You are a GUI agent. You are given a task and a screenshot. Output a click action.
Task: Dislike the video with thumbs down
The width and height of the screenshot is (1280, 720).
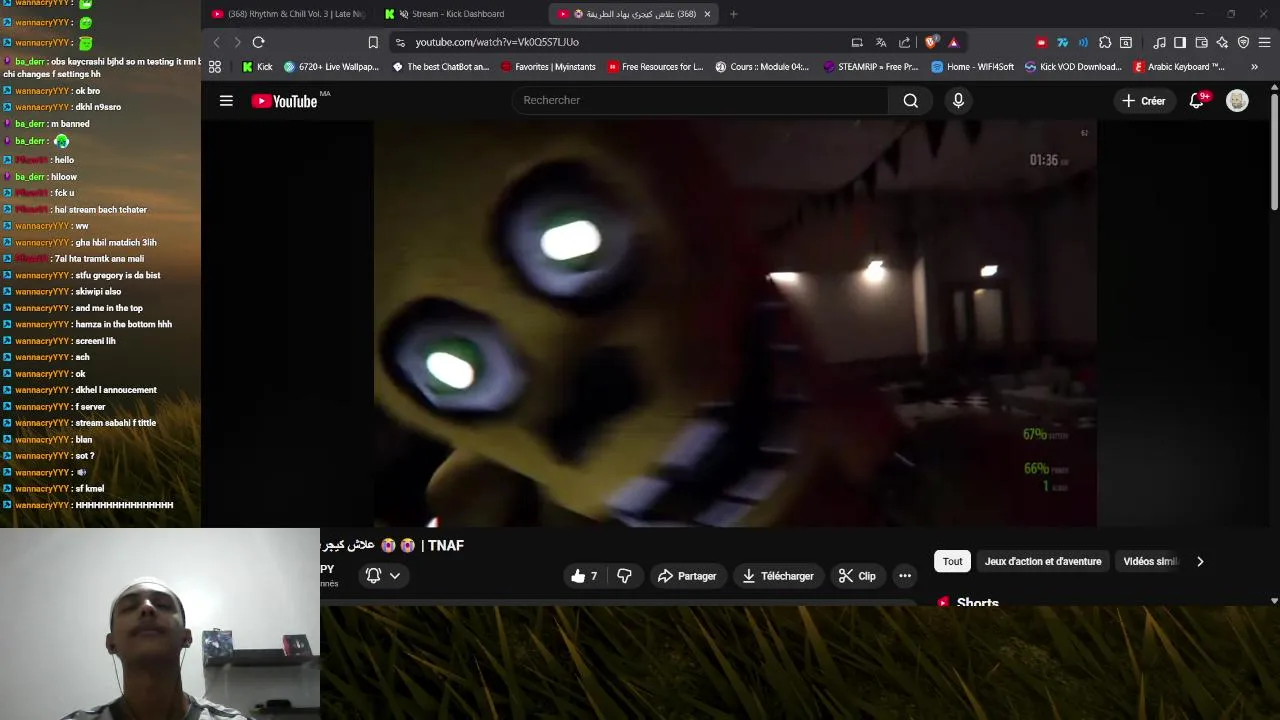(624, 576)
